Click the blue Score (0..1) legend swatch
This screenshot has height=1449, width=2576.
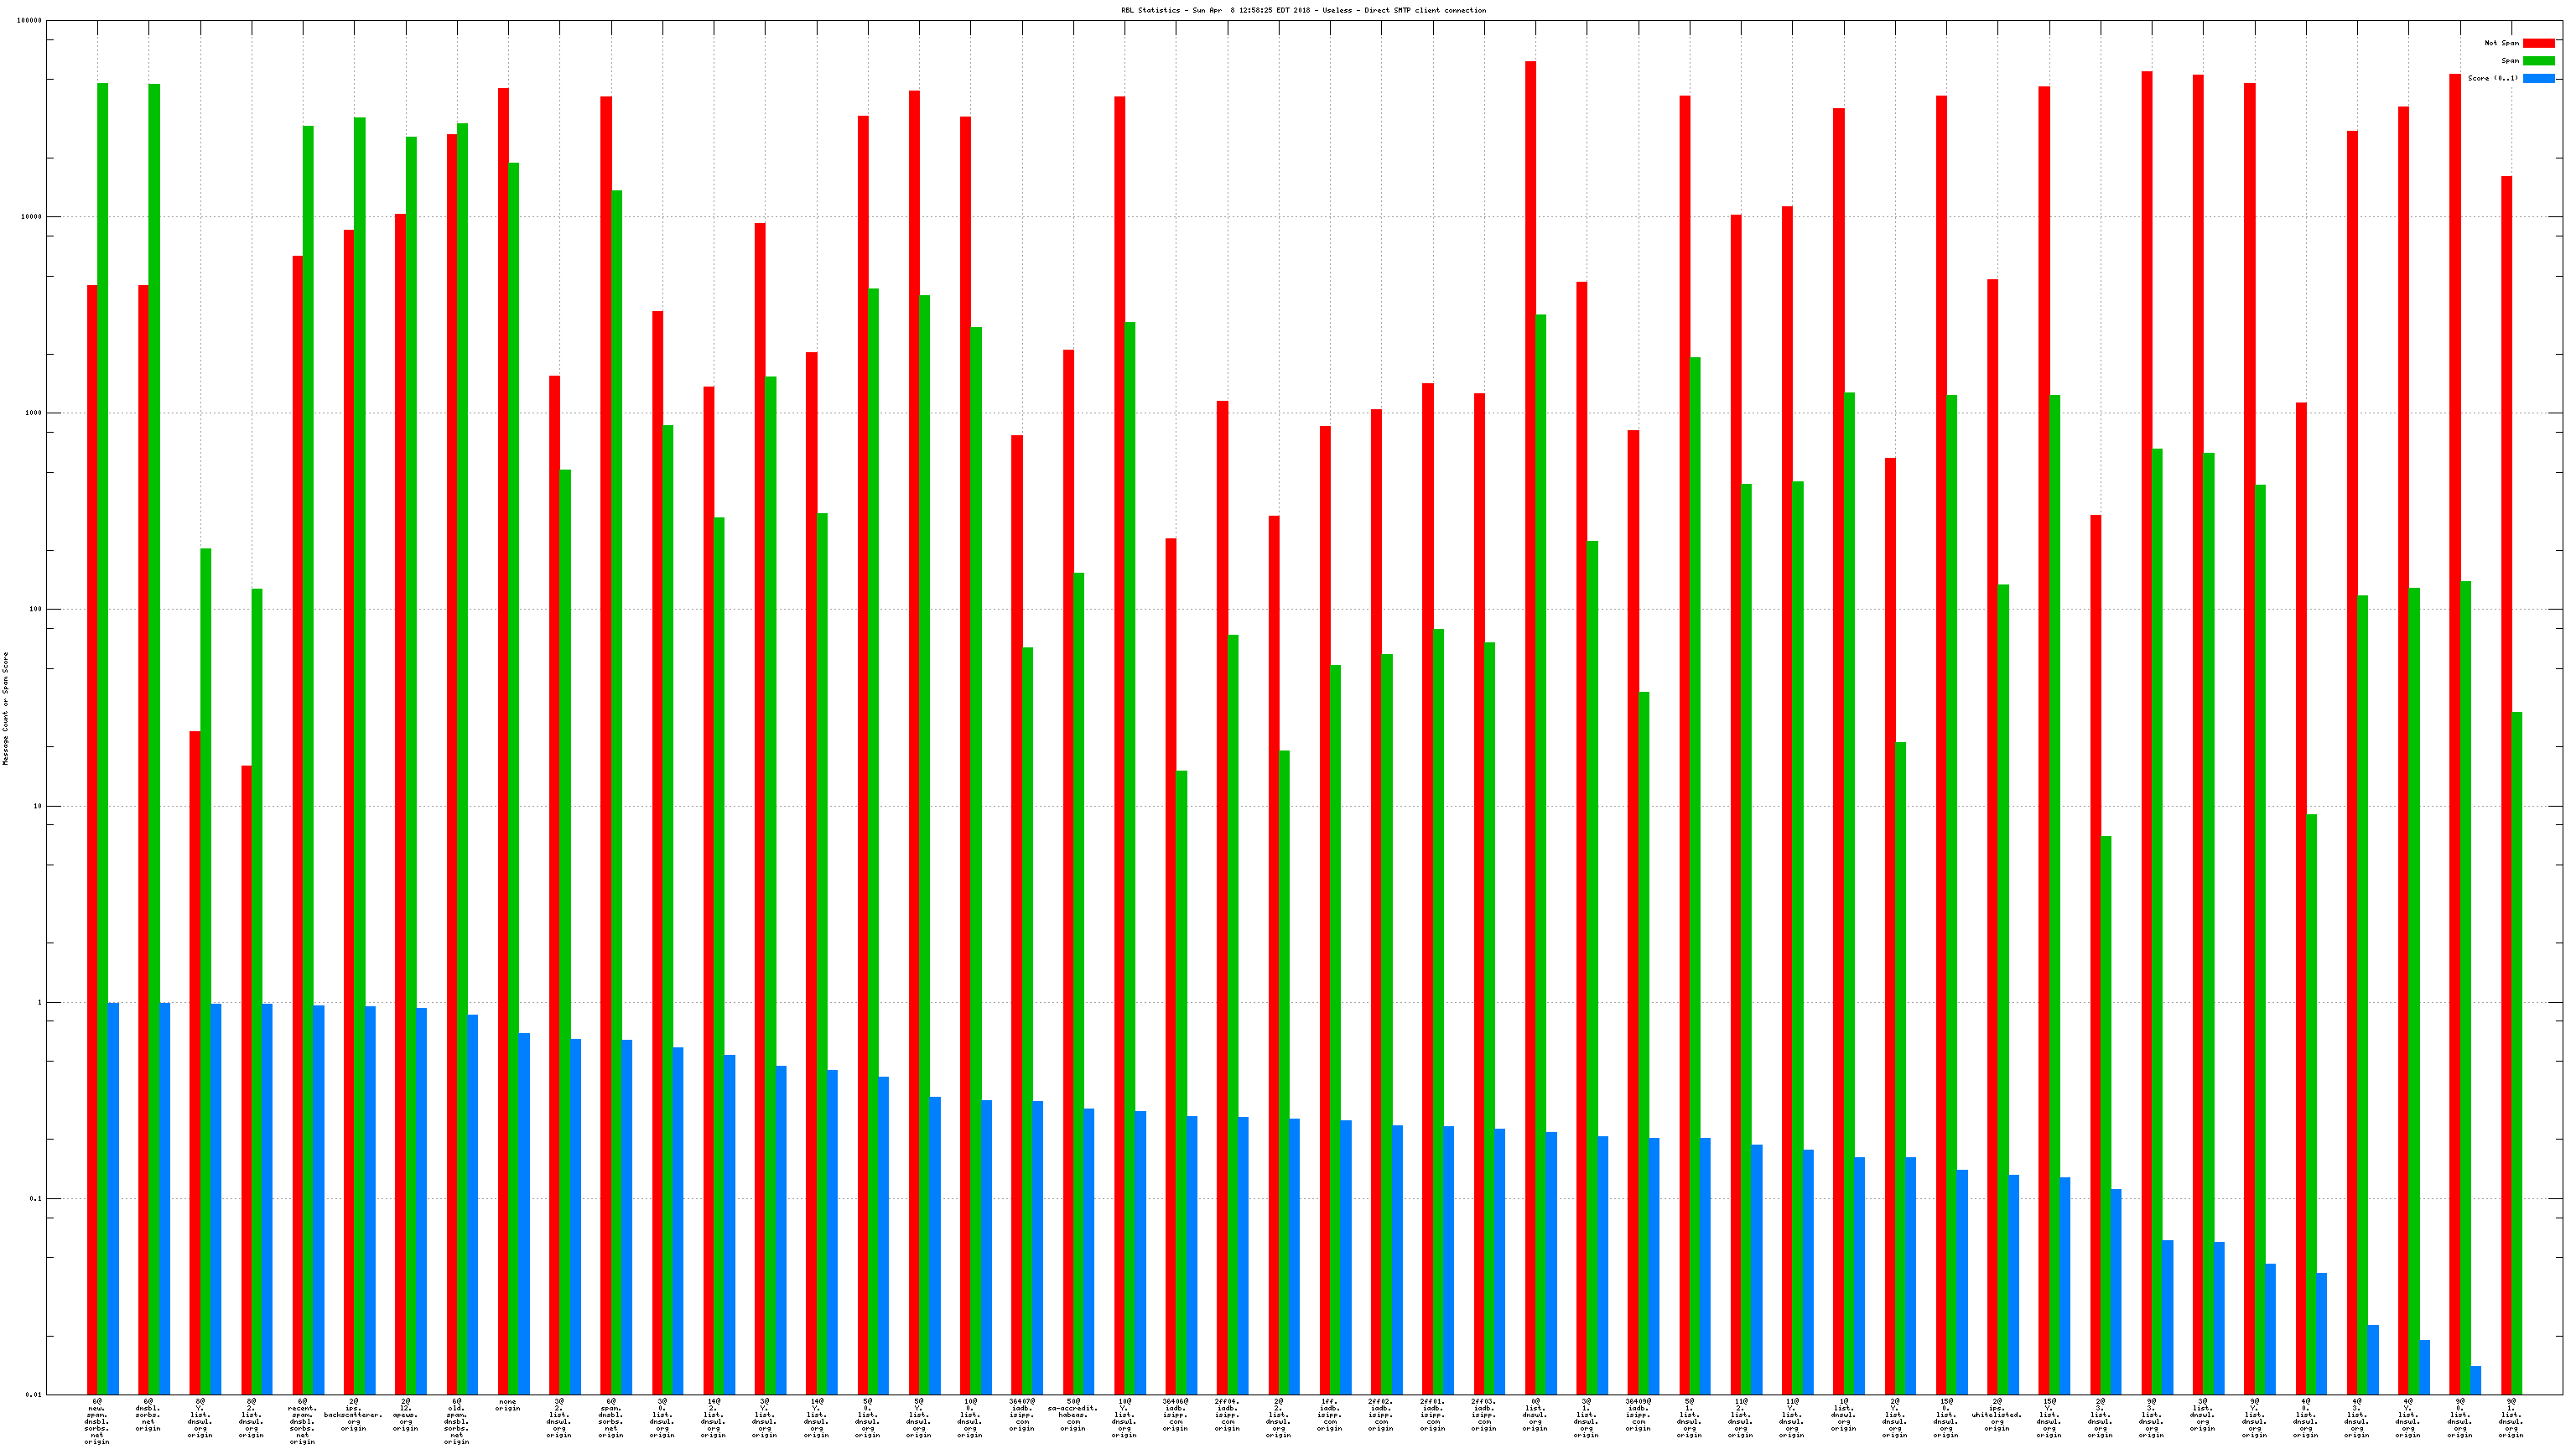[2538, 78]
